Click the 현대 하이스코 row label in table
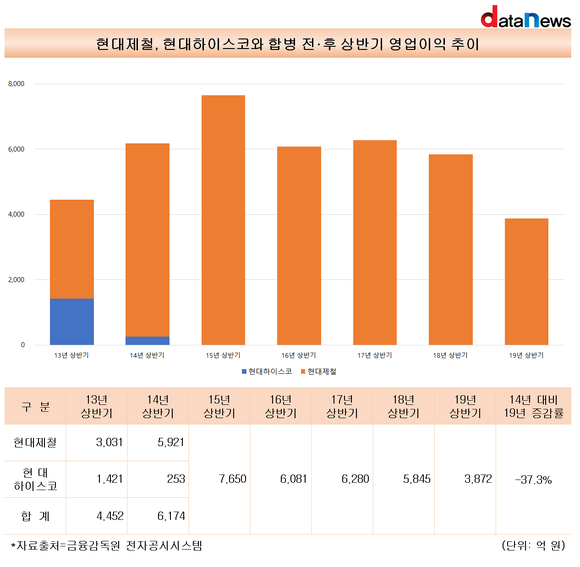 36,479
